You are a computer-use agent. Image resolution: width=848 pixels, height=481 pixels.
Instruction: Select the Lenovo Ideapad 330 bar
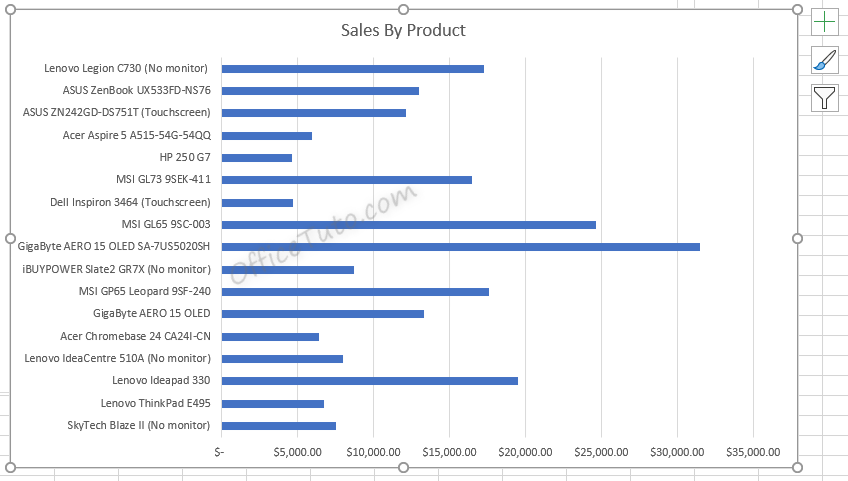pos(370,381)
